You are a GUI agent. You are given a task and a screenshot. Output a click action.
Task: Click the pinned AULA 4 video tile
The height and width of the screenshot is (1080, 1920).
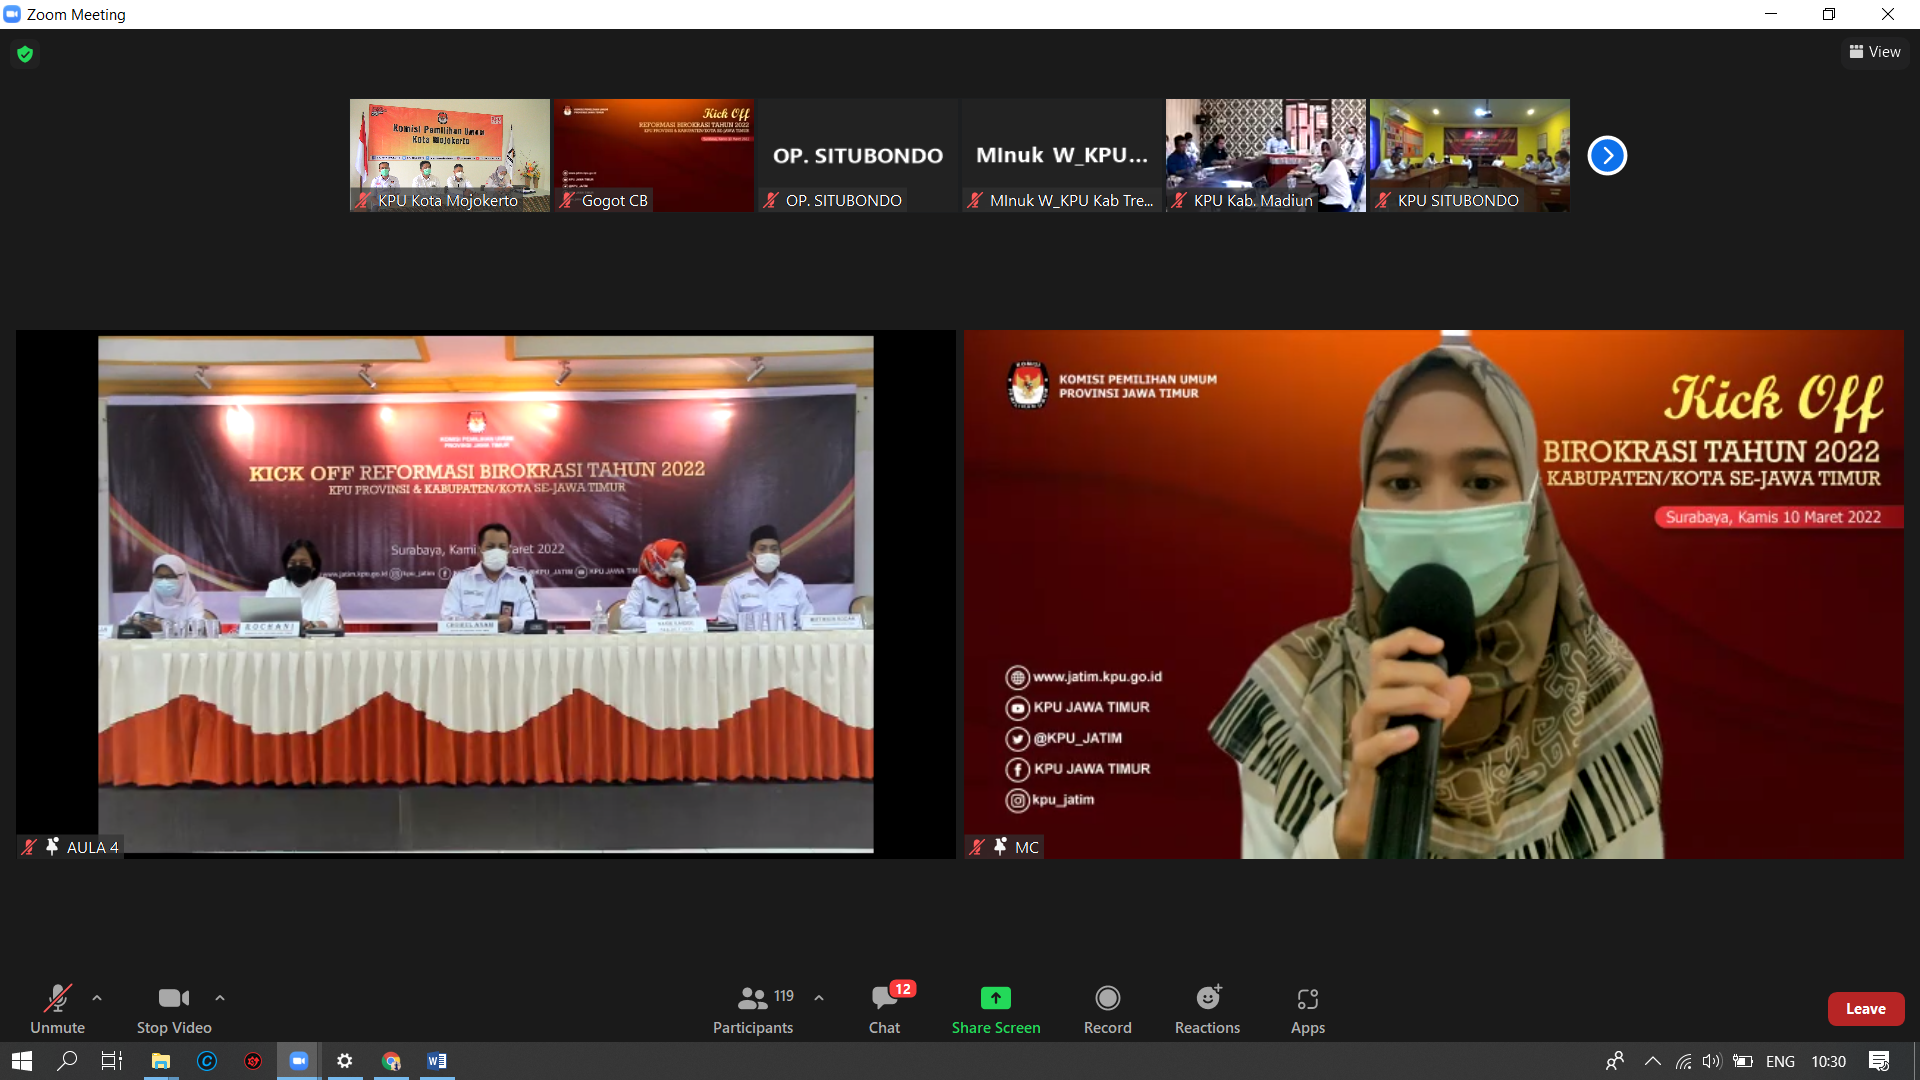click(485, 594)
